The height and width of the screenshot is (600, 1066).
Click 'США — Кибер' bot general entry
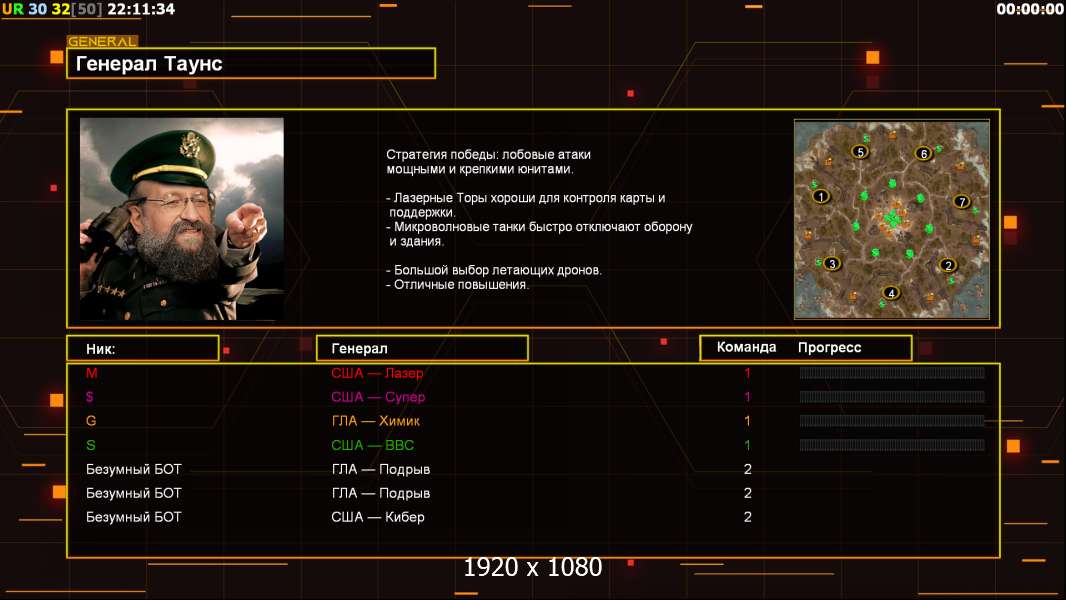(x=377, y=517)
